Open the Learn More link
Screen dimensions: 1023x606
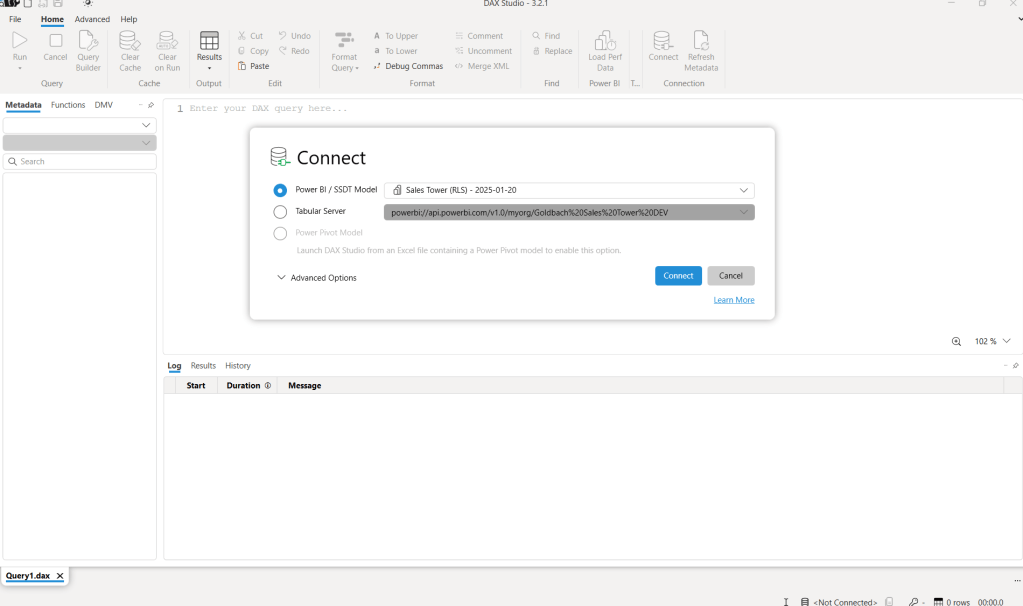point(734,300)
